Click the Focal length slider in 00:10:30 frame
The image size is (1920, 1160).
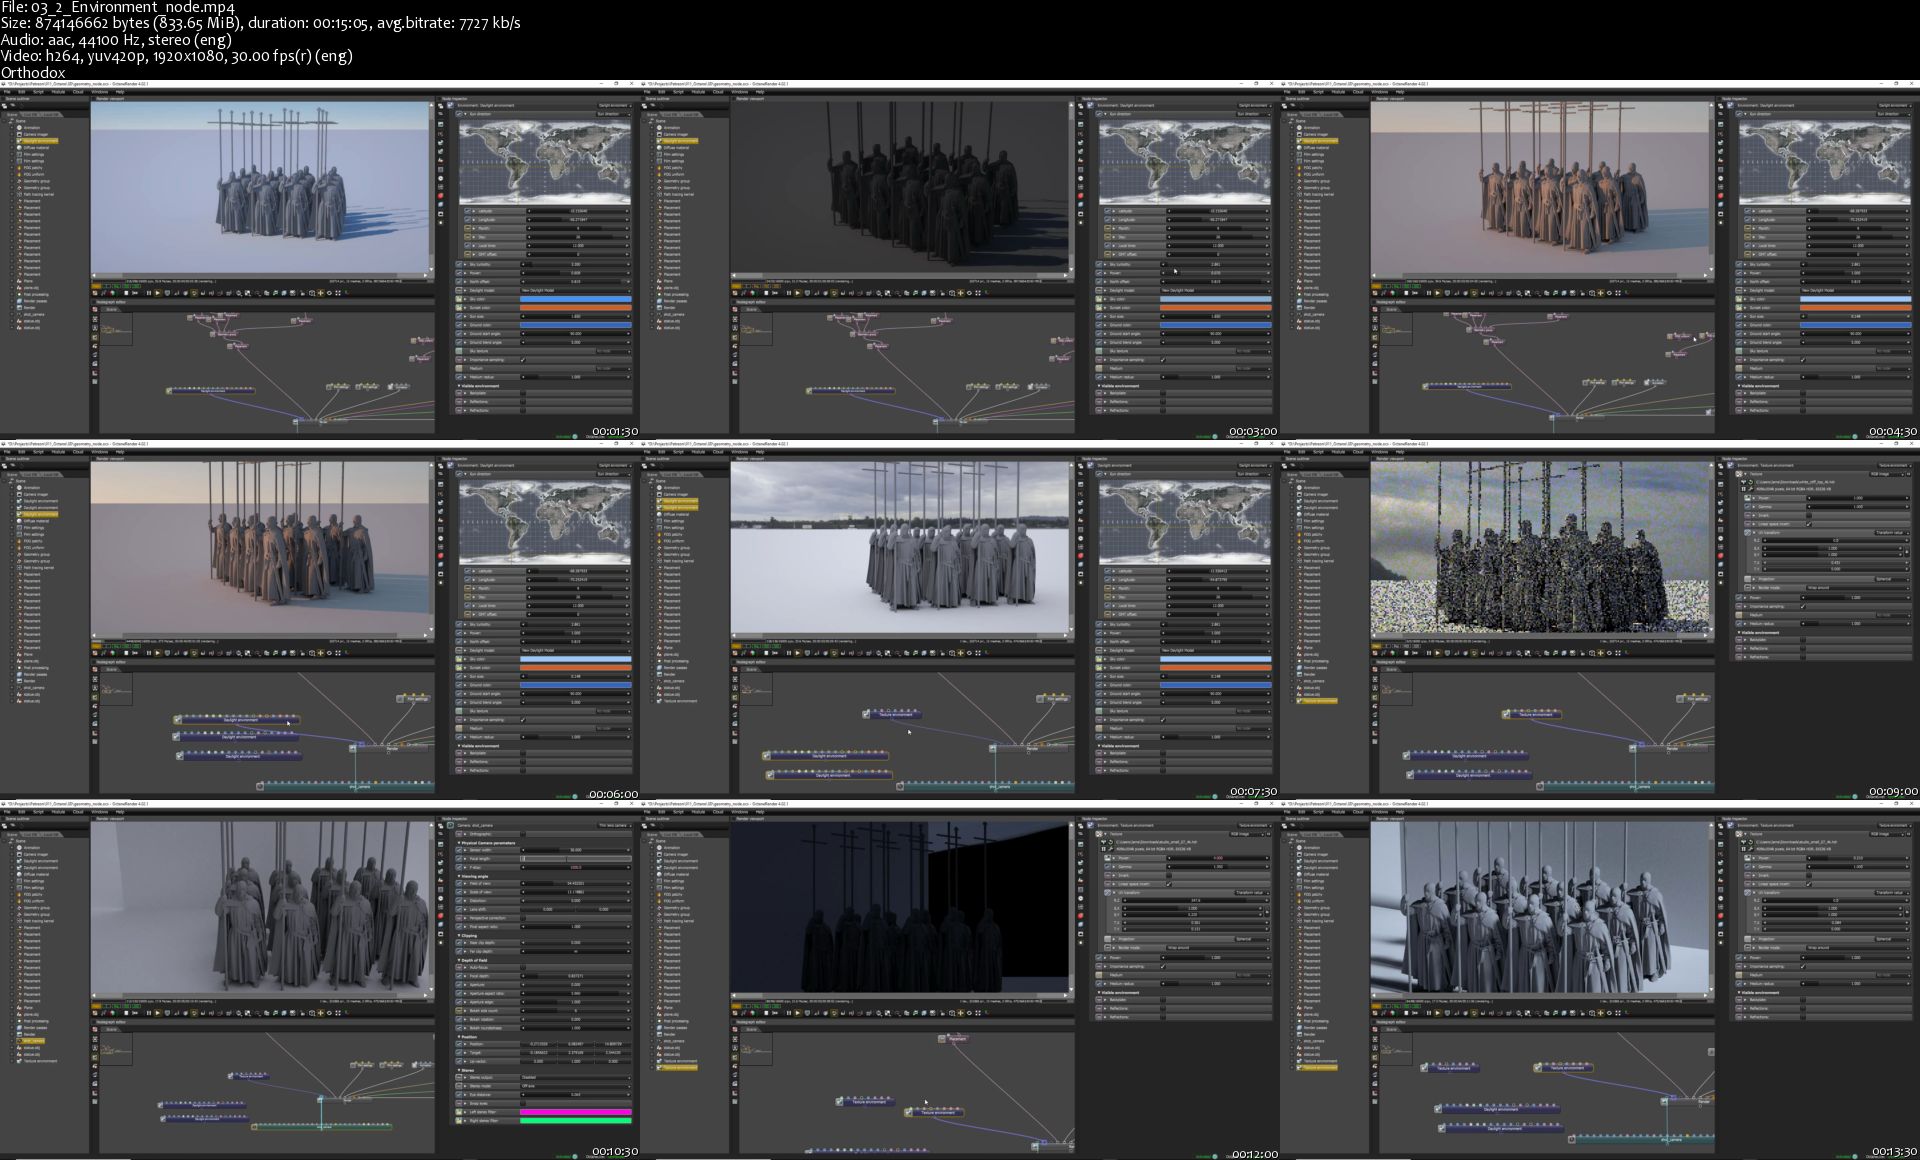coord(575,858)
